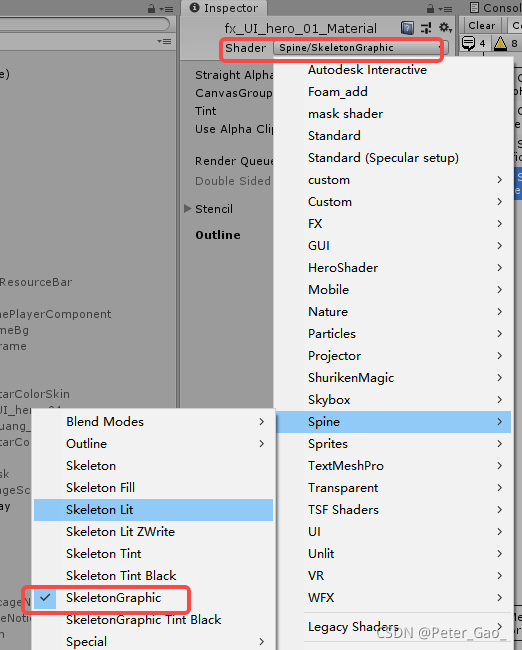The width and height of the screenshot is (522, 650).
Task: Open the material help reference icon
Action: tap(407, 28)
